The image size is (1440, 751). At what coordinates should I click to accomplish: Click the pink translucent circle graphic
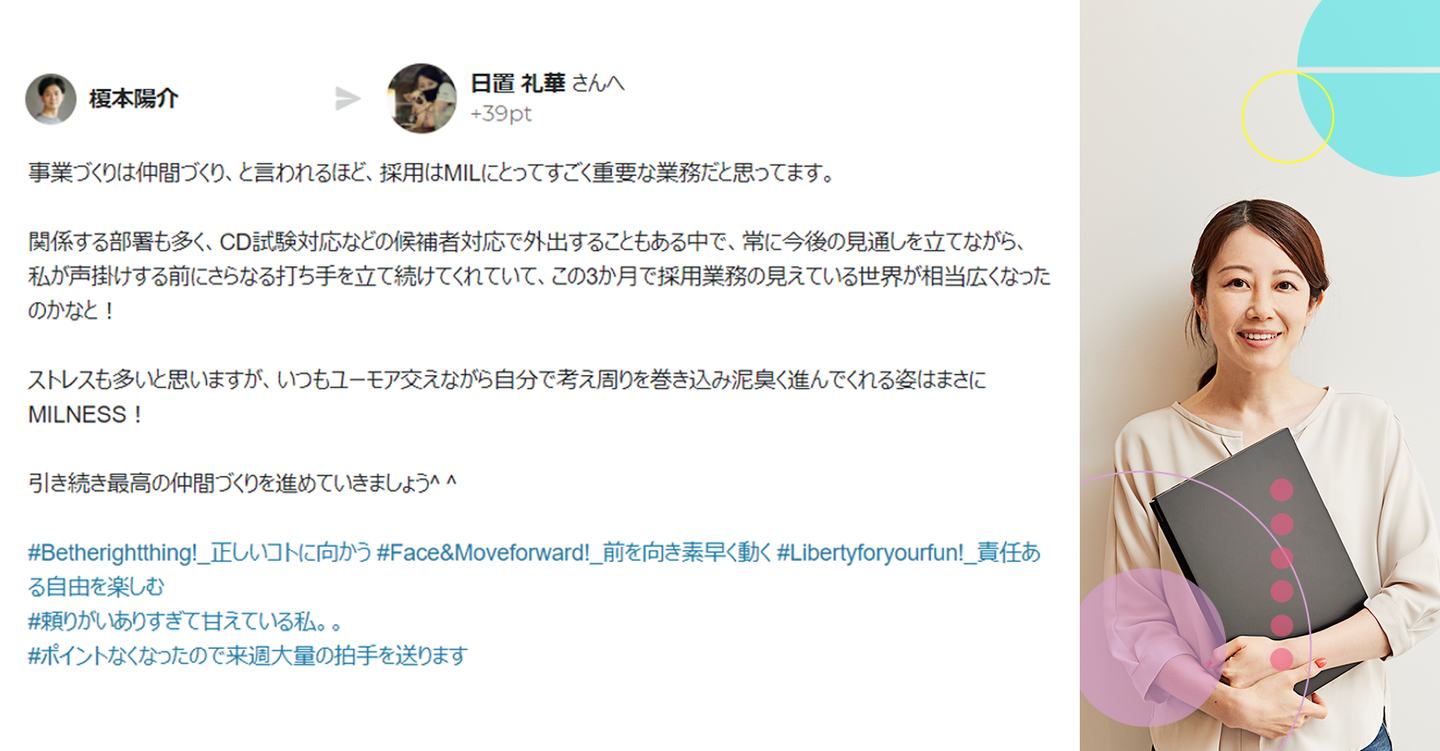1150,648
